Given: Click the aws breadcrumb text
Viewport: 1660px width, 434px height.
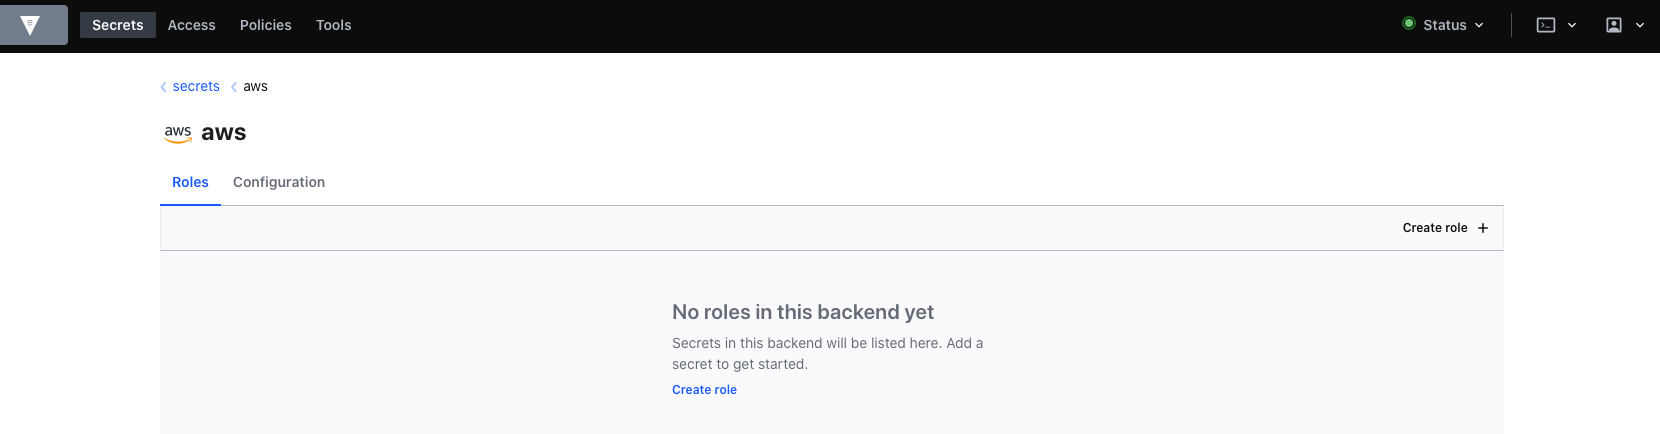Looking at the screenshot, I should click(256, 87).
